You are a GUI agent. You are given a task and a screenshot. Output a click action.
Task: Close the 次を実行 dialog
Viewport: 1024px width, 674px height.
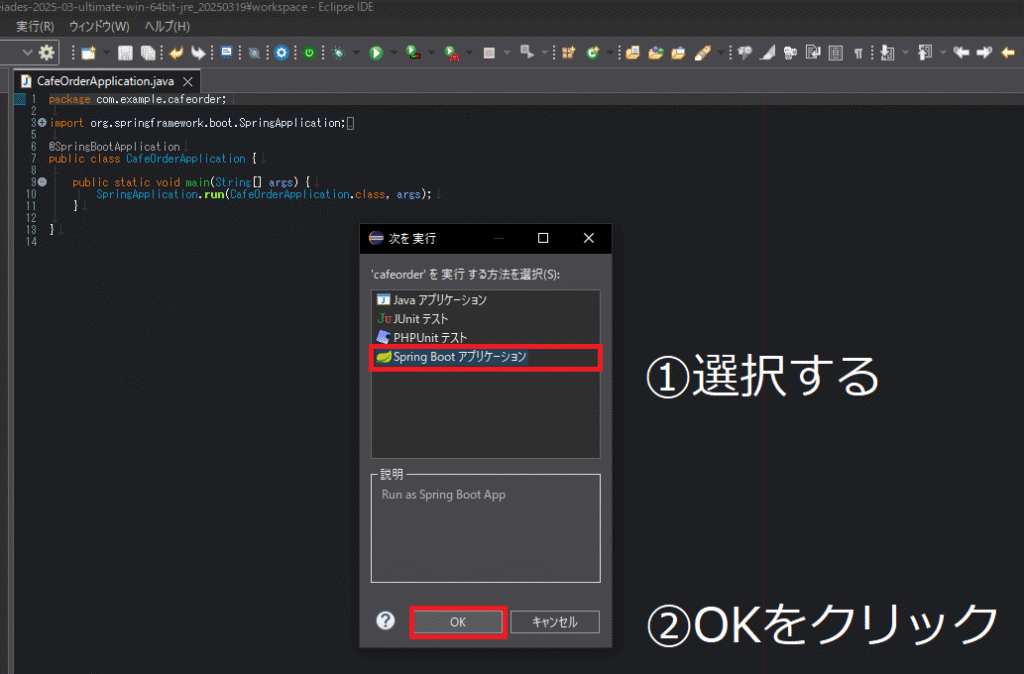(x=588, y=238)
